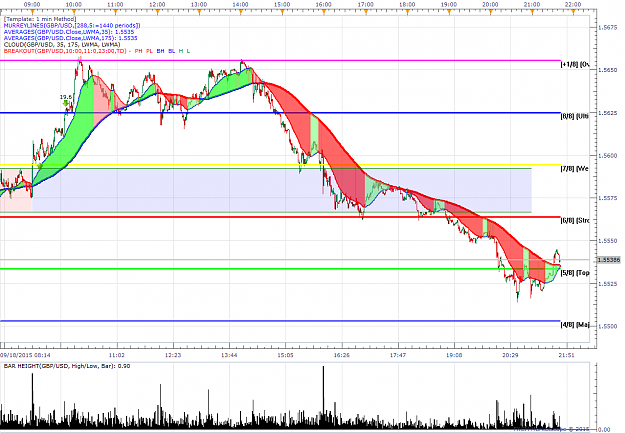Image resolution: width=625 pixels, height=433 pixels.
Task: Click the 13:44 time axis label
Action: [229, 355]
